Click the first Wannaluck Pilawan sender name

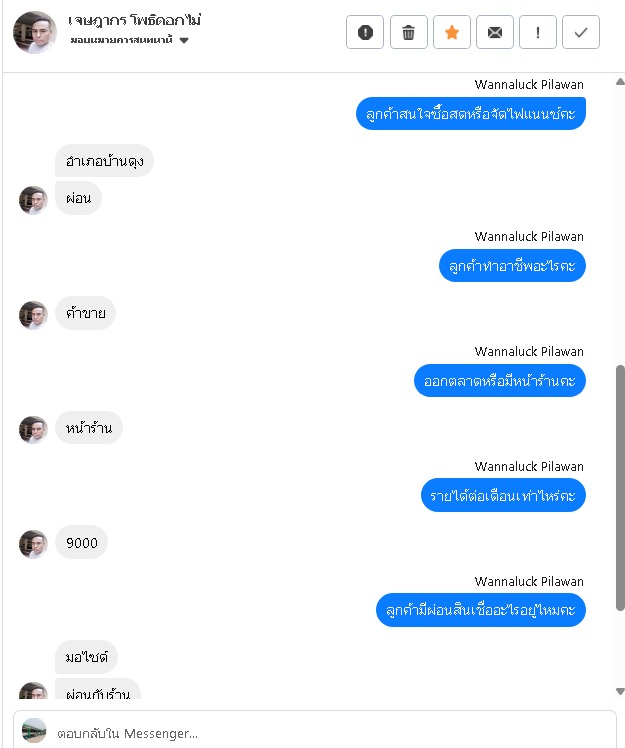click(529, 84)
